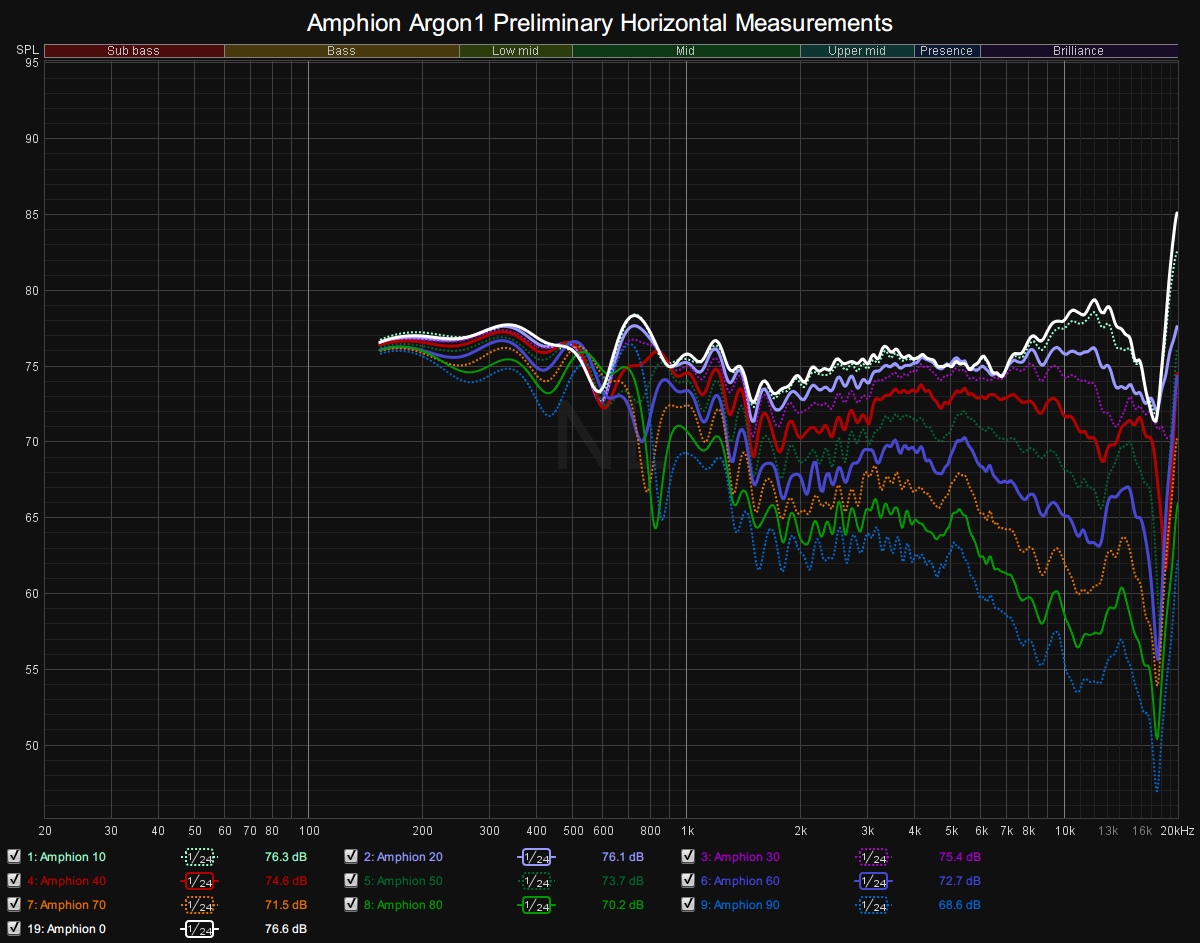Uncheck the Amphion 70 measurement checkbox

tap(14, 904)
